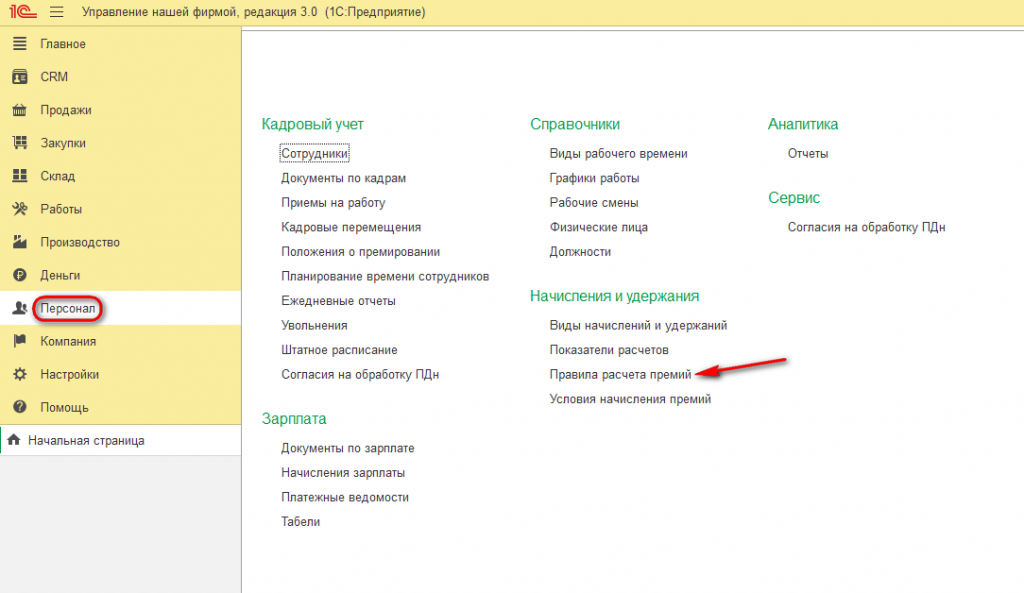Go to the Продажи section
The width and height of the screenshot is (1024, 593).
66,110
